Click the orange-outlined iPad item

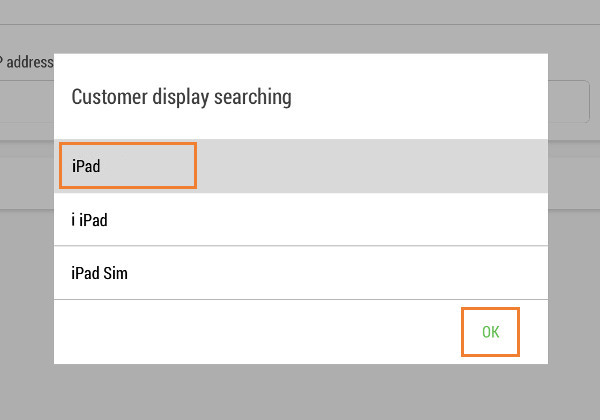pos(127,166)
